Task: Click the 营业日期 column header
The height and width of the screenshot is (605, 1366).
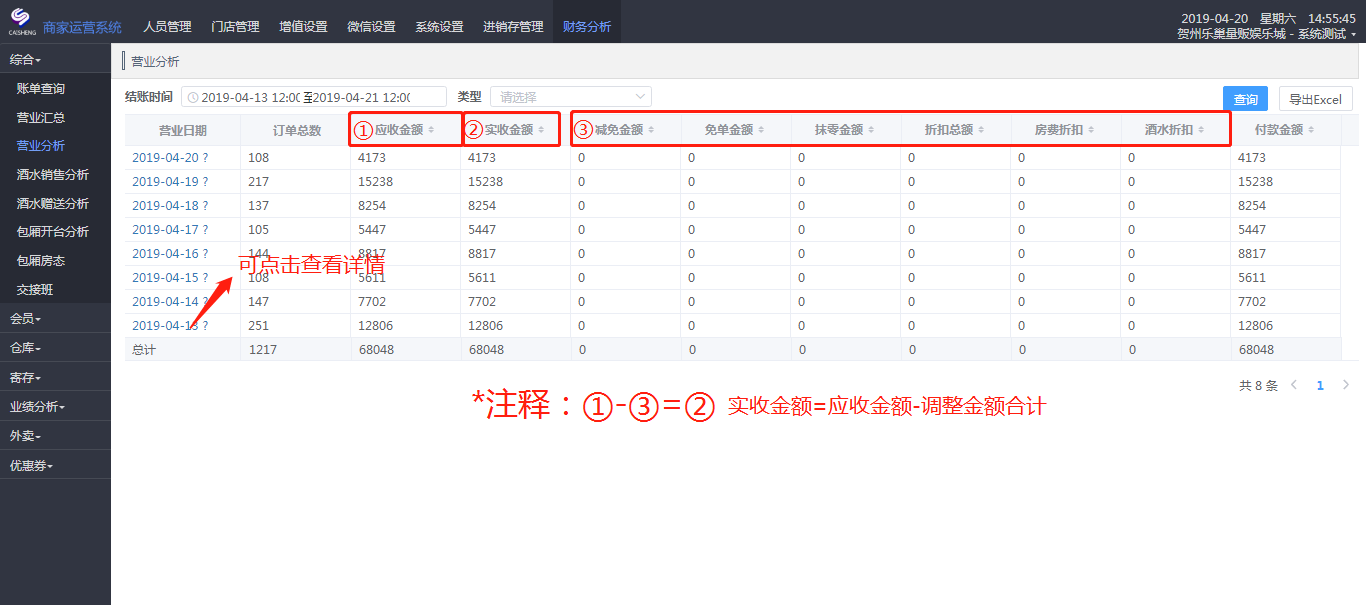Action: (x=183, y=130)
